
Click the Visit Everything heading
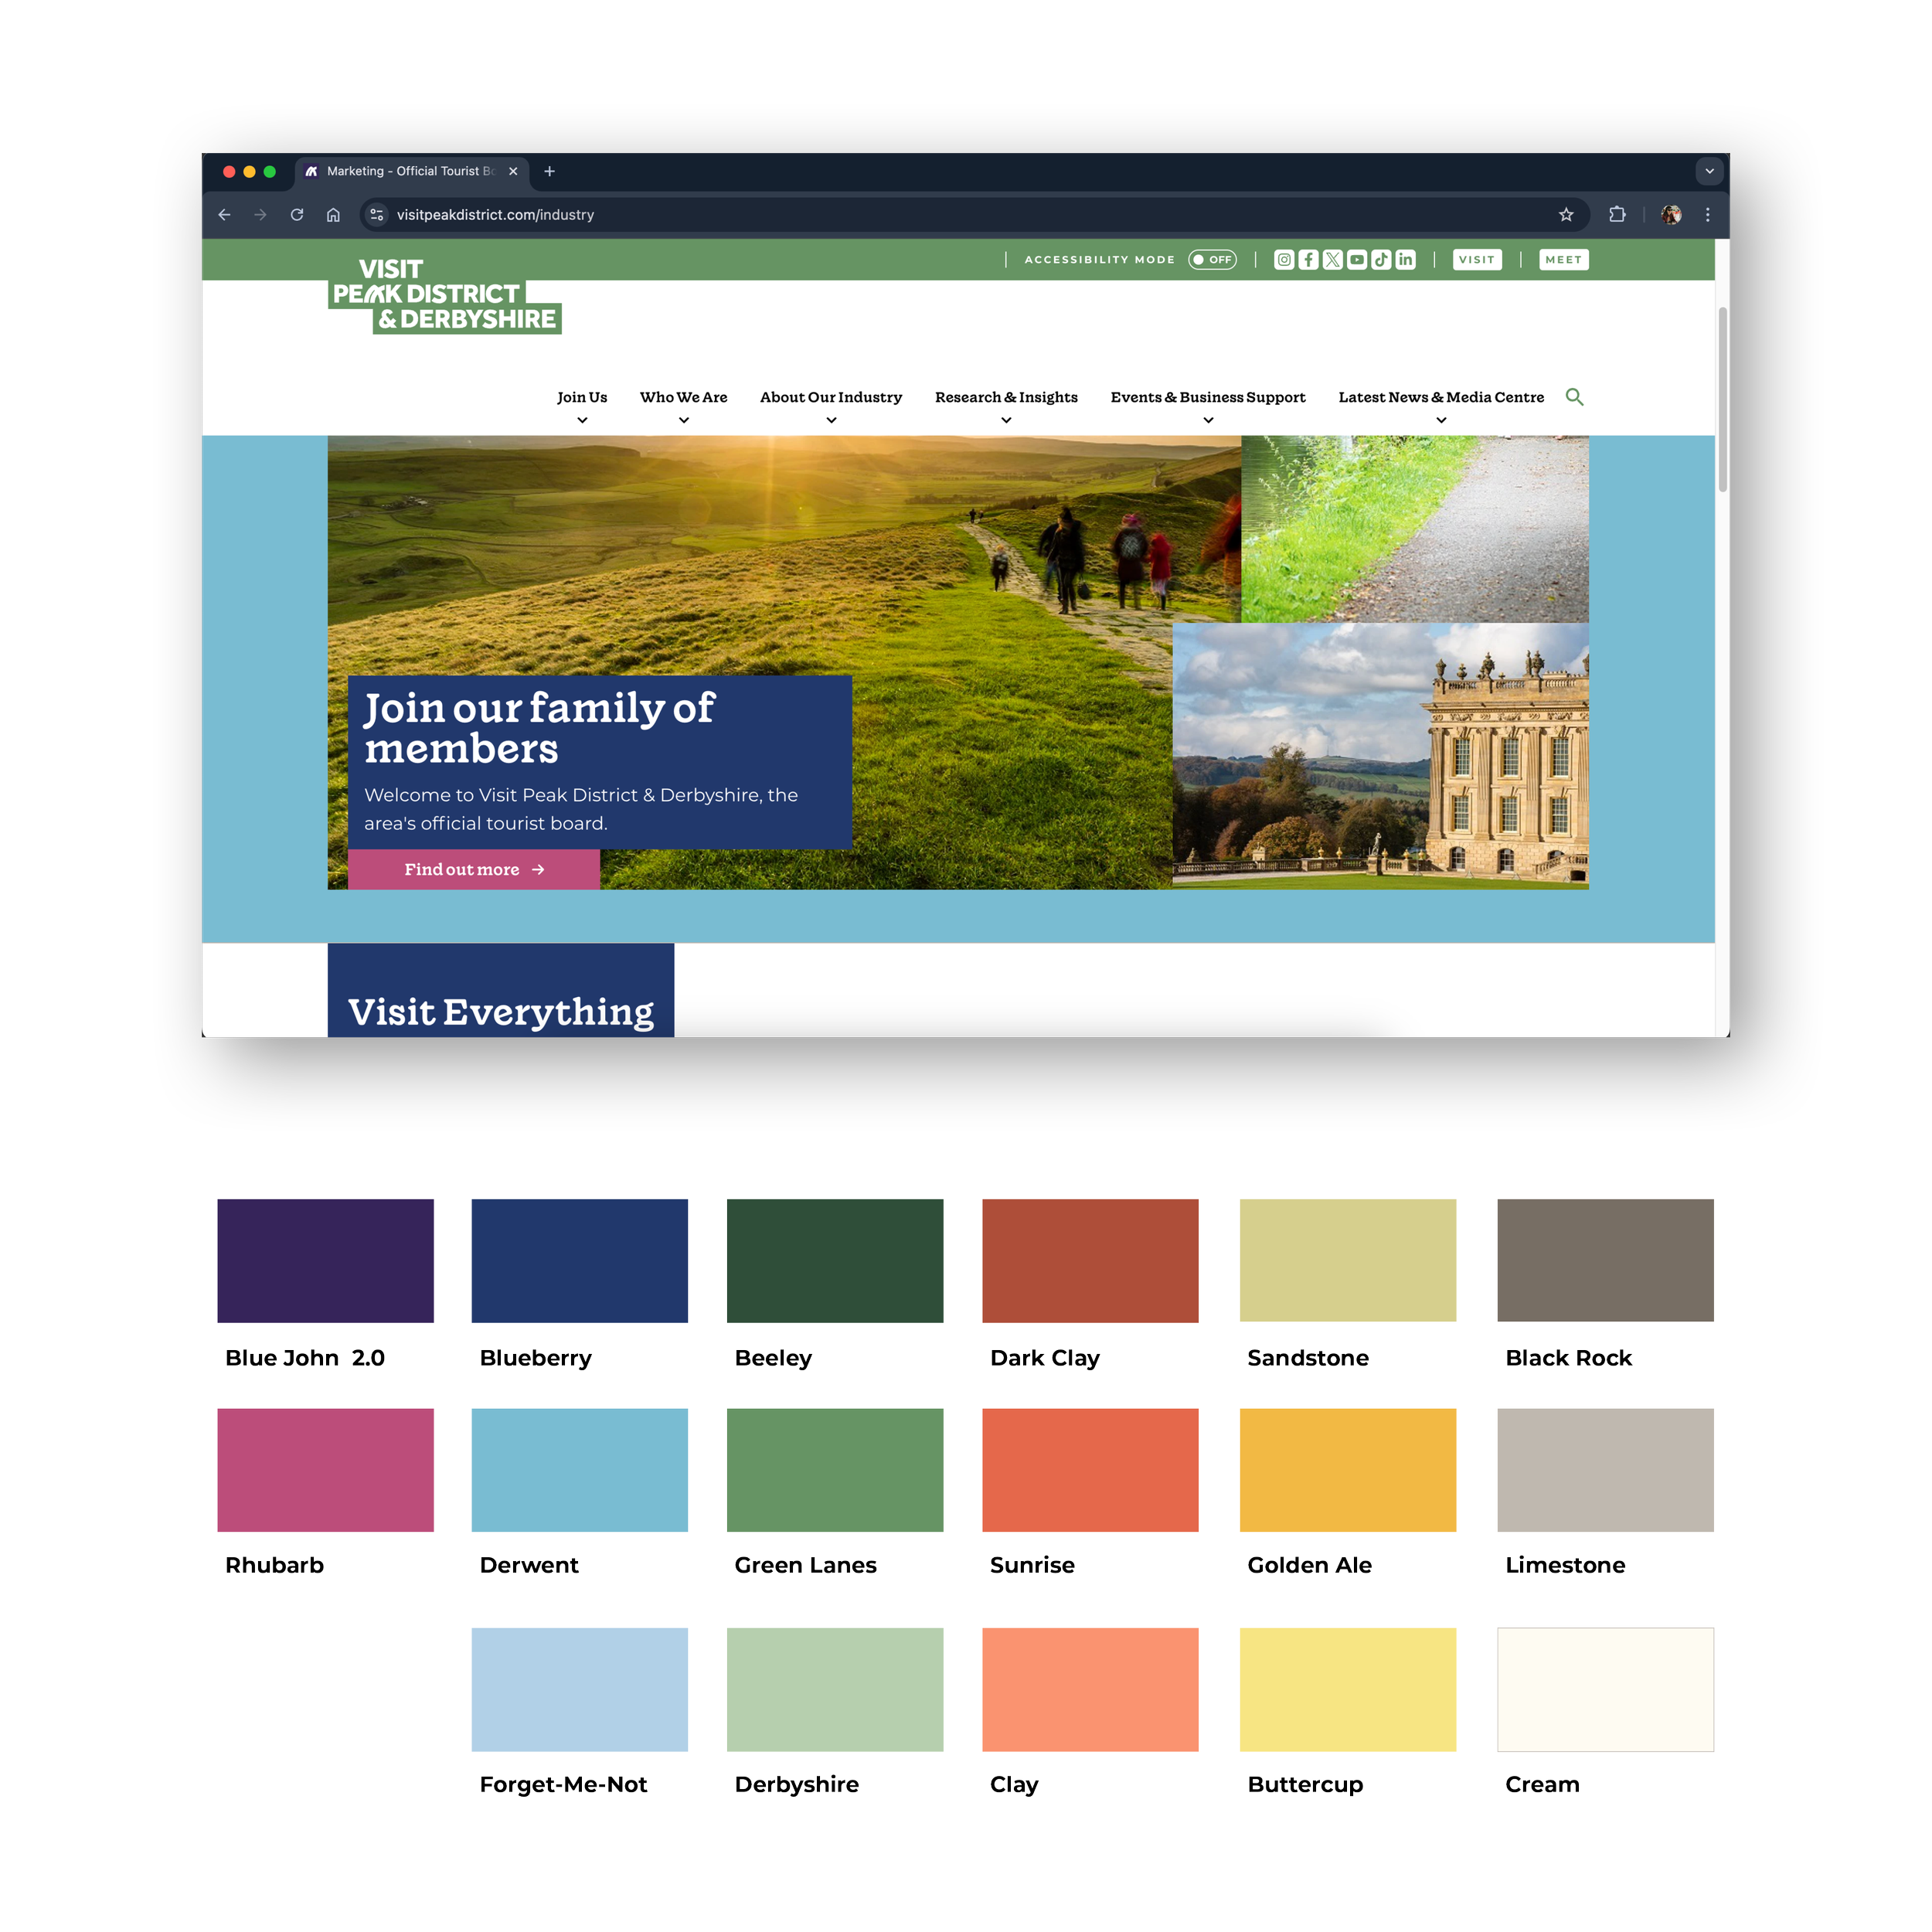[501, 1012]
